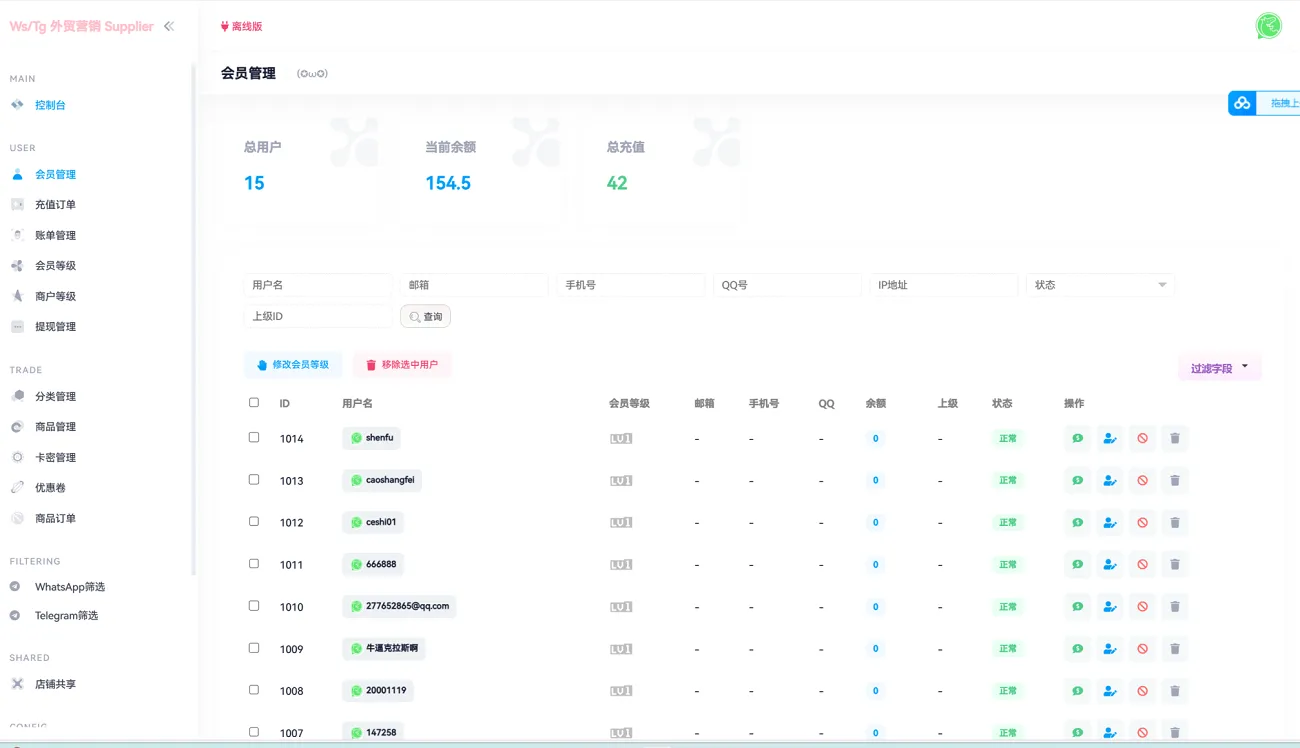Check the select-all checkbox in table header

[253, 402]
